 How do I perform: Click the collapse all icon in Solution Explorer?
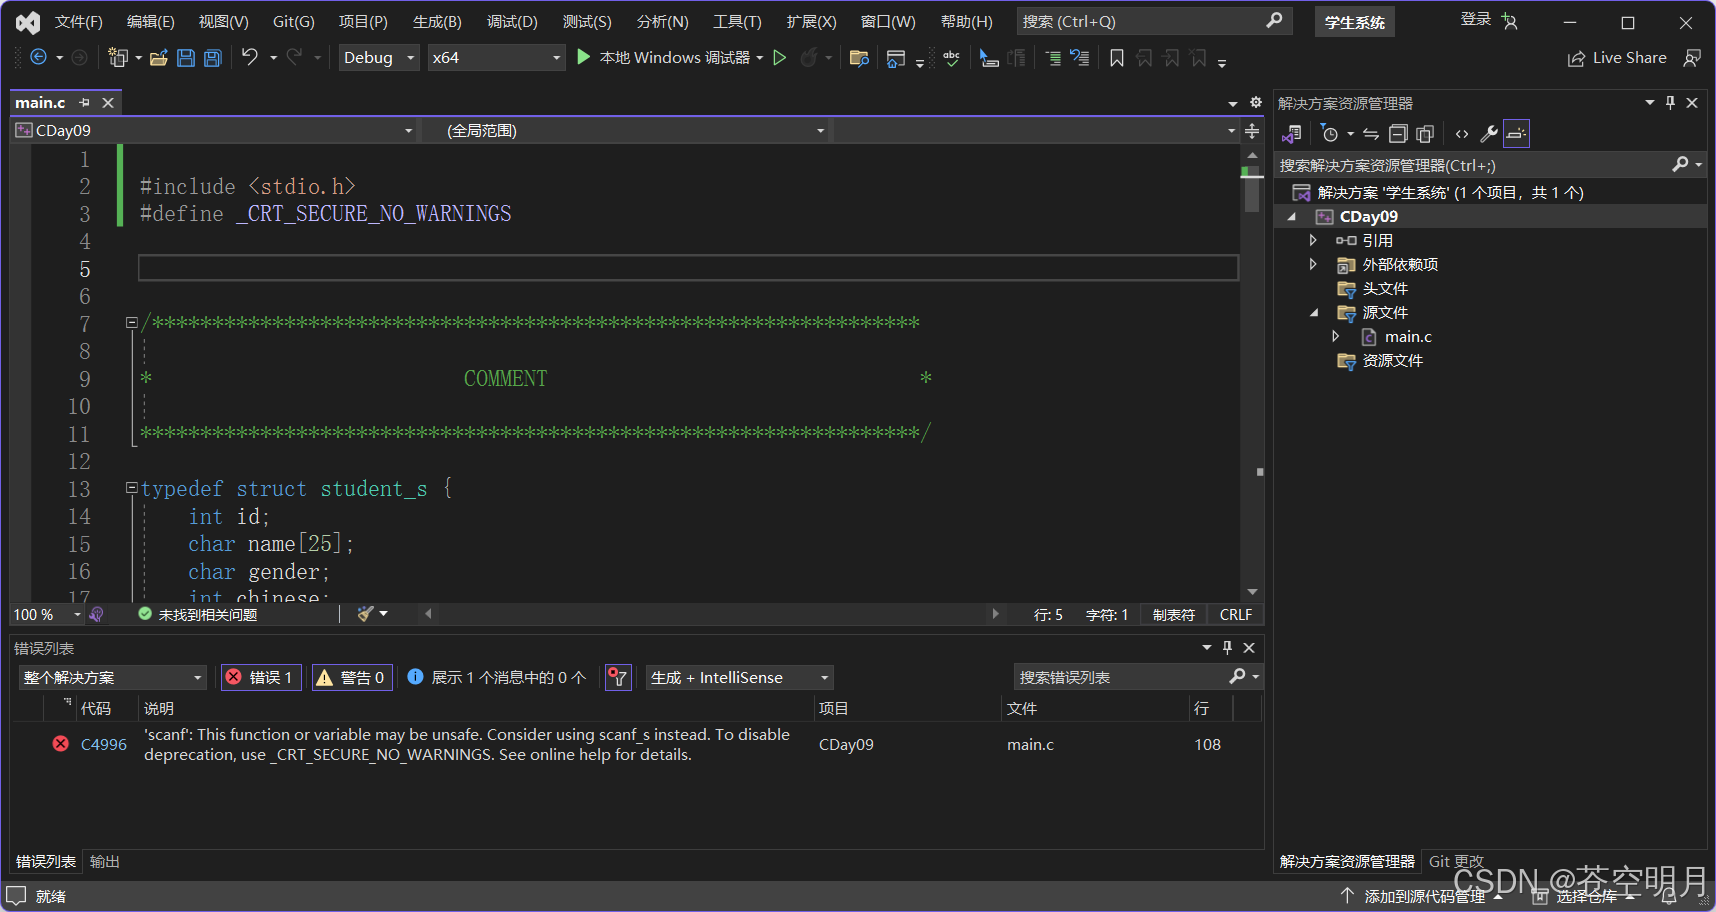[x=1398, y=133]
